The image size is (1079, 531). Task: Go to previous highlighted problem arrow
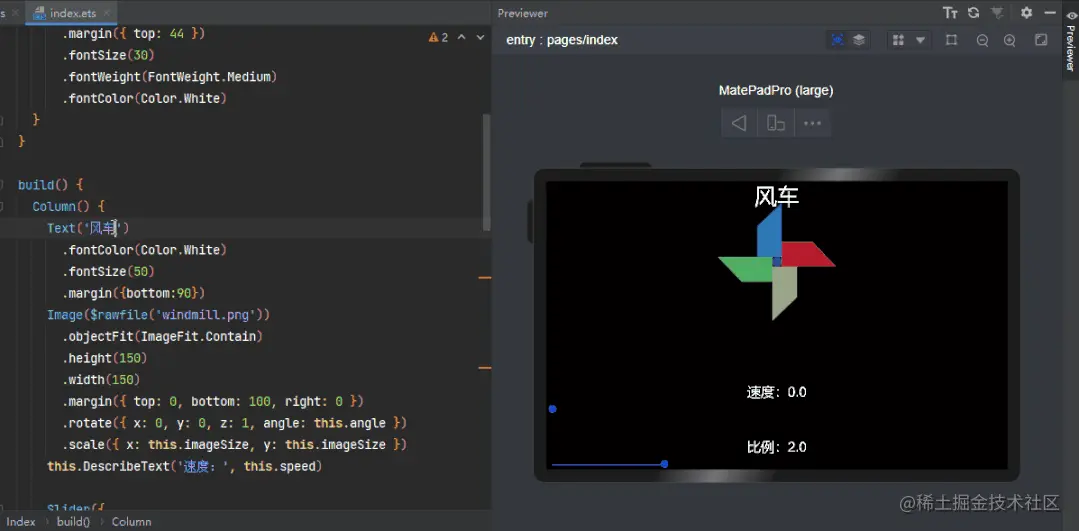tap(462, 37)
